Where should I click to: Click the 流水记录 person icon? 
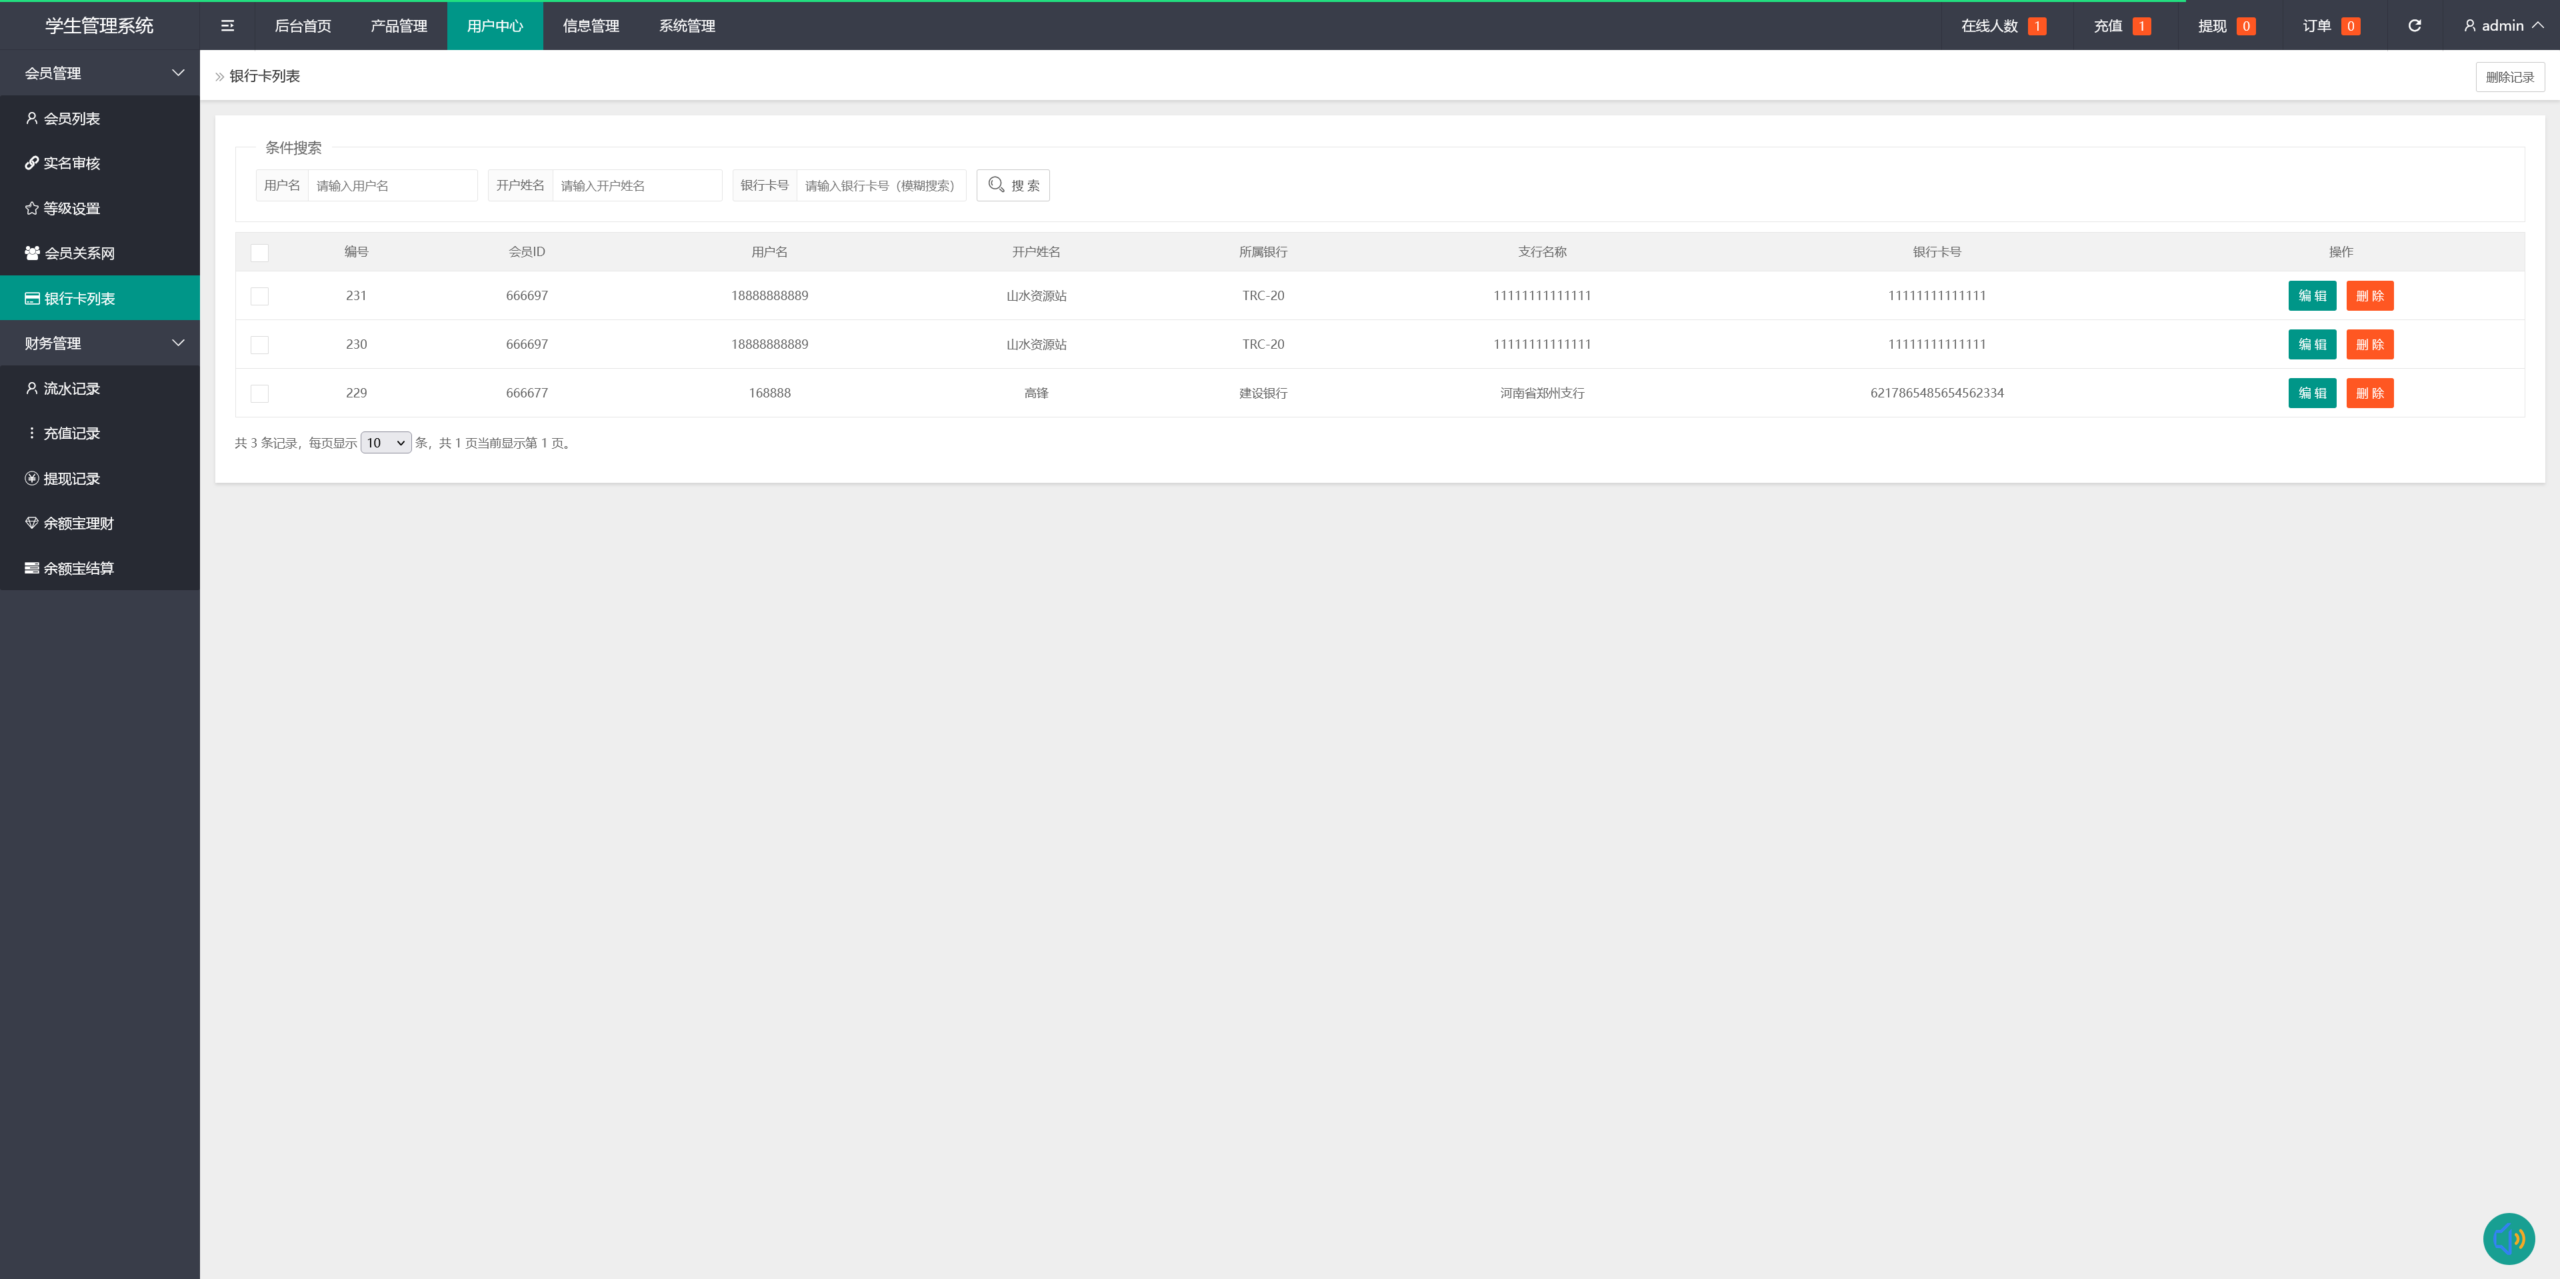coord(32,388)
